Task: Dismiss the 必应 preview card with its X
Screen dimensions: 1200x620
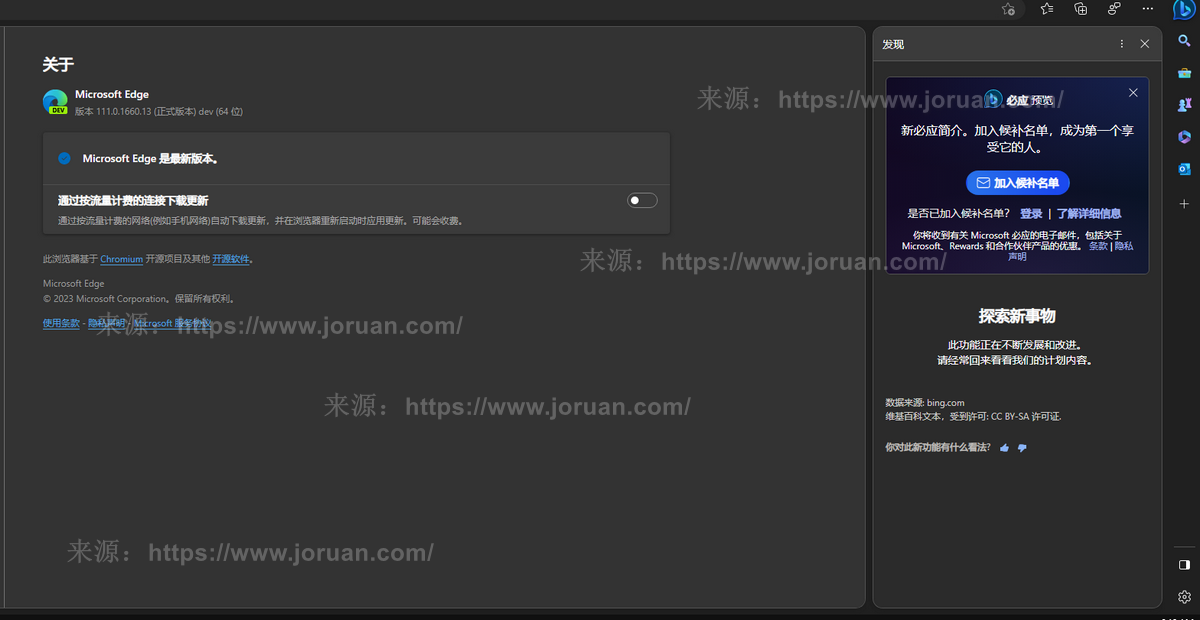Action: (x=1133, y=93)
